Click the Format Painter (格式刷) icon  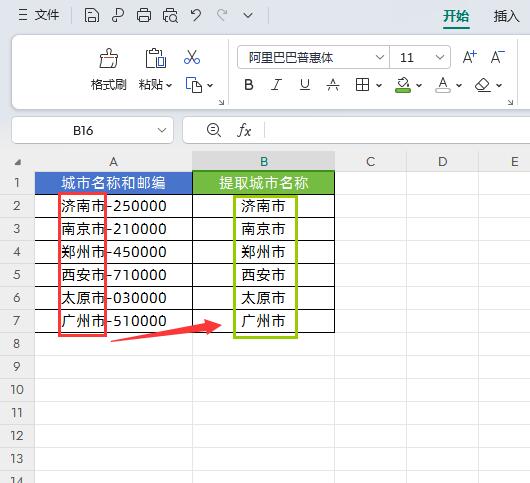pyautogui.click(x=109, y=58)
